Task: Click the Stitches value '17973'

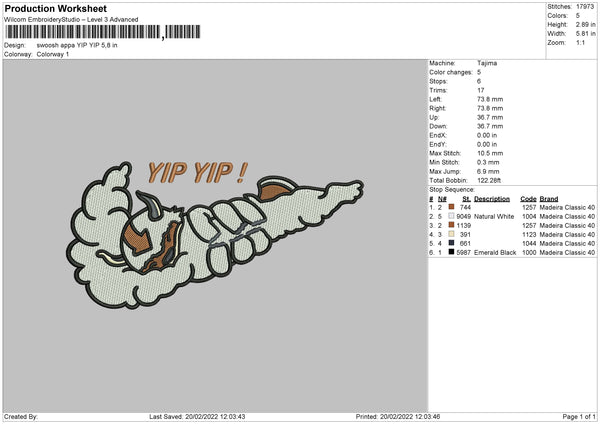Action: 585,7
